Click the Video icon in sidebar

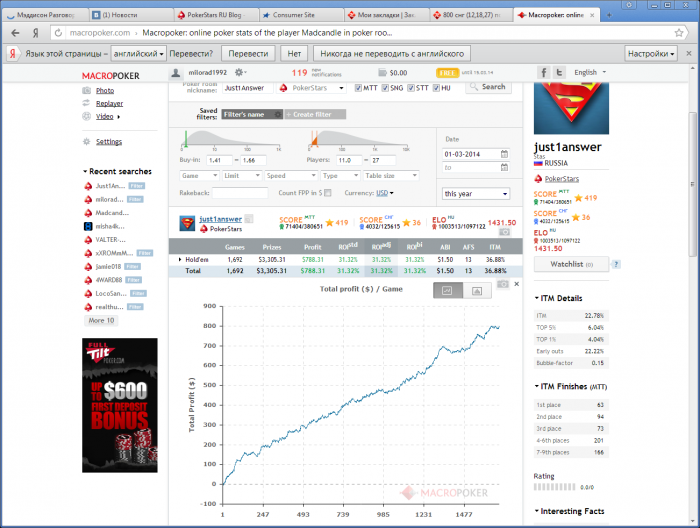click(x=87, y=116)
